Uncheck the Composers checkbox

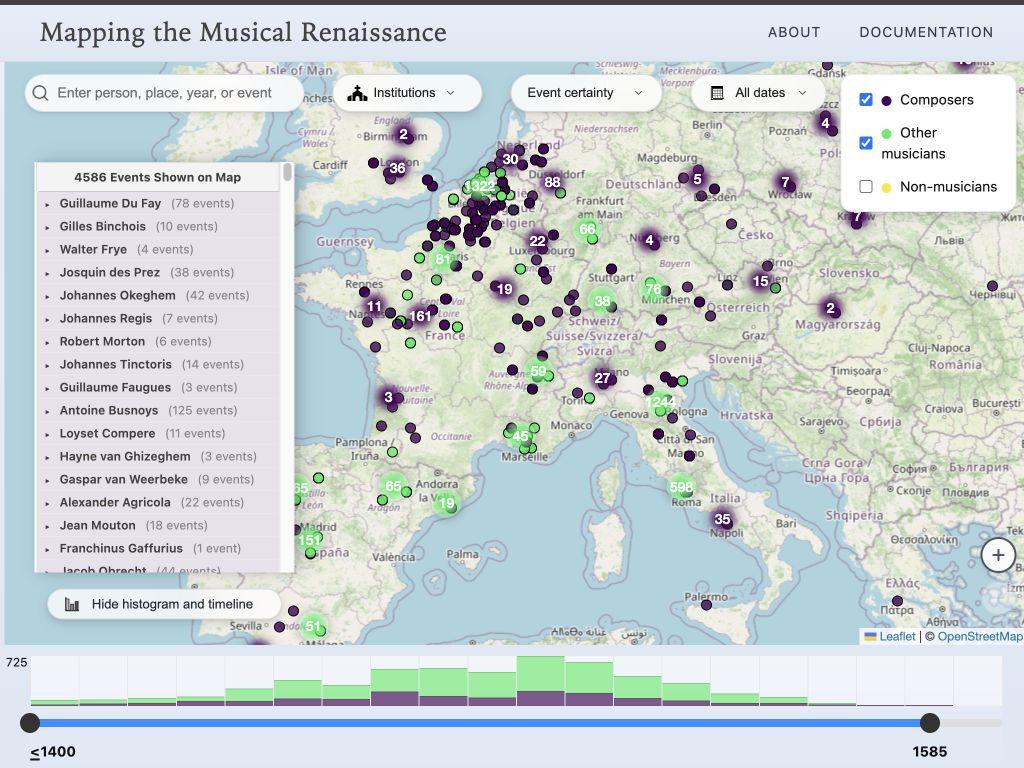[866, 99]
